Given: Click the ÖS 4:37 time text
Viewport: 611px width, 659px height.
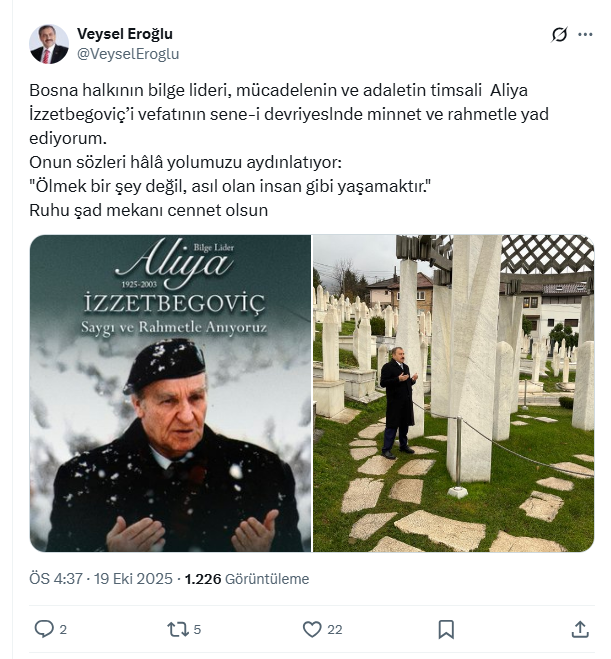Looking at the screenshot, I should pyautogui.click(x=55, y=579).
